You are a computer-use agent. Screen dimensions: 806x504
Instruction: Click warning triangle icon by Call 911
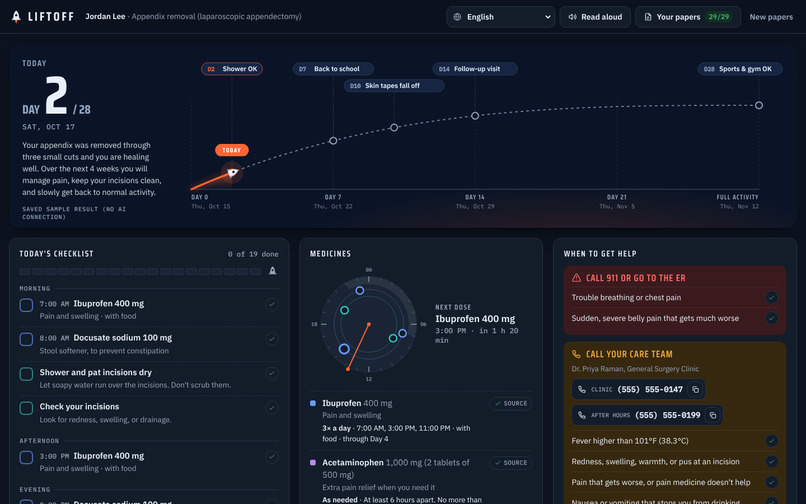[x=576, y=278]
